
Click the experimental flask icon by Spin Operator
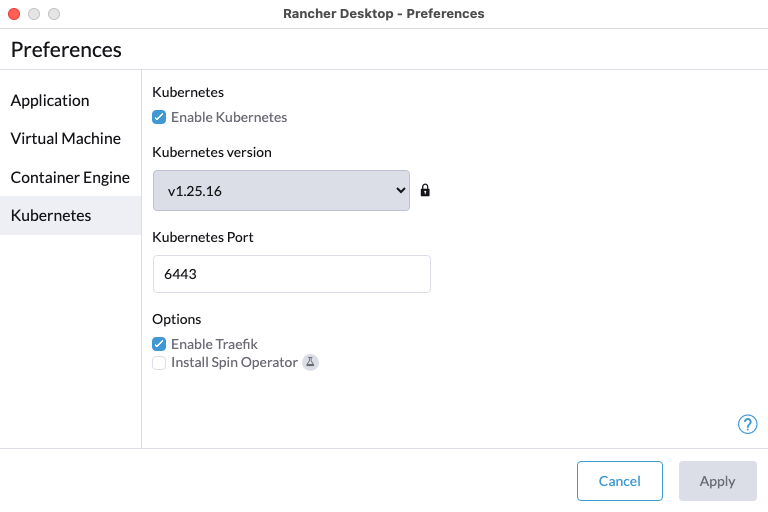click(x=310, y=362)
